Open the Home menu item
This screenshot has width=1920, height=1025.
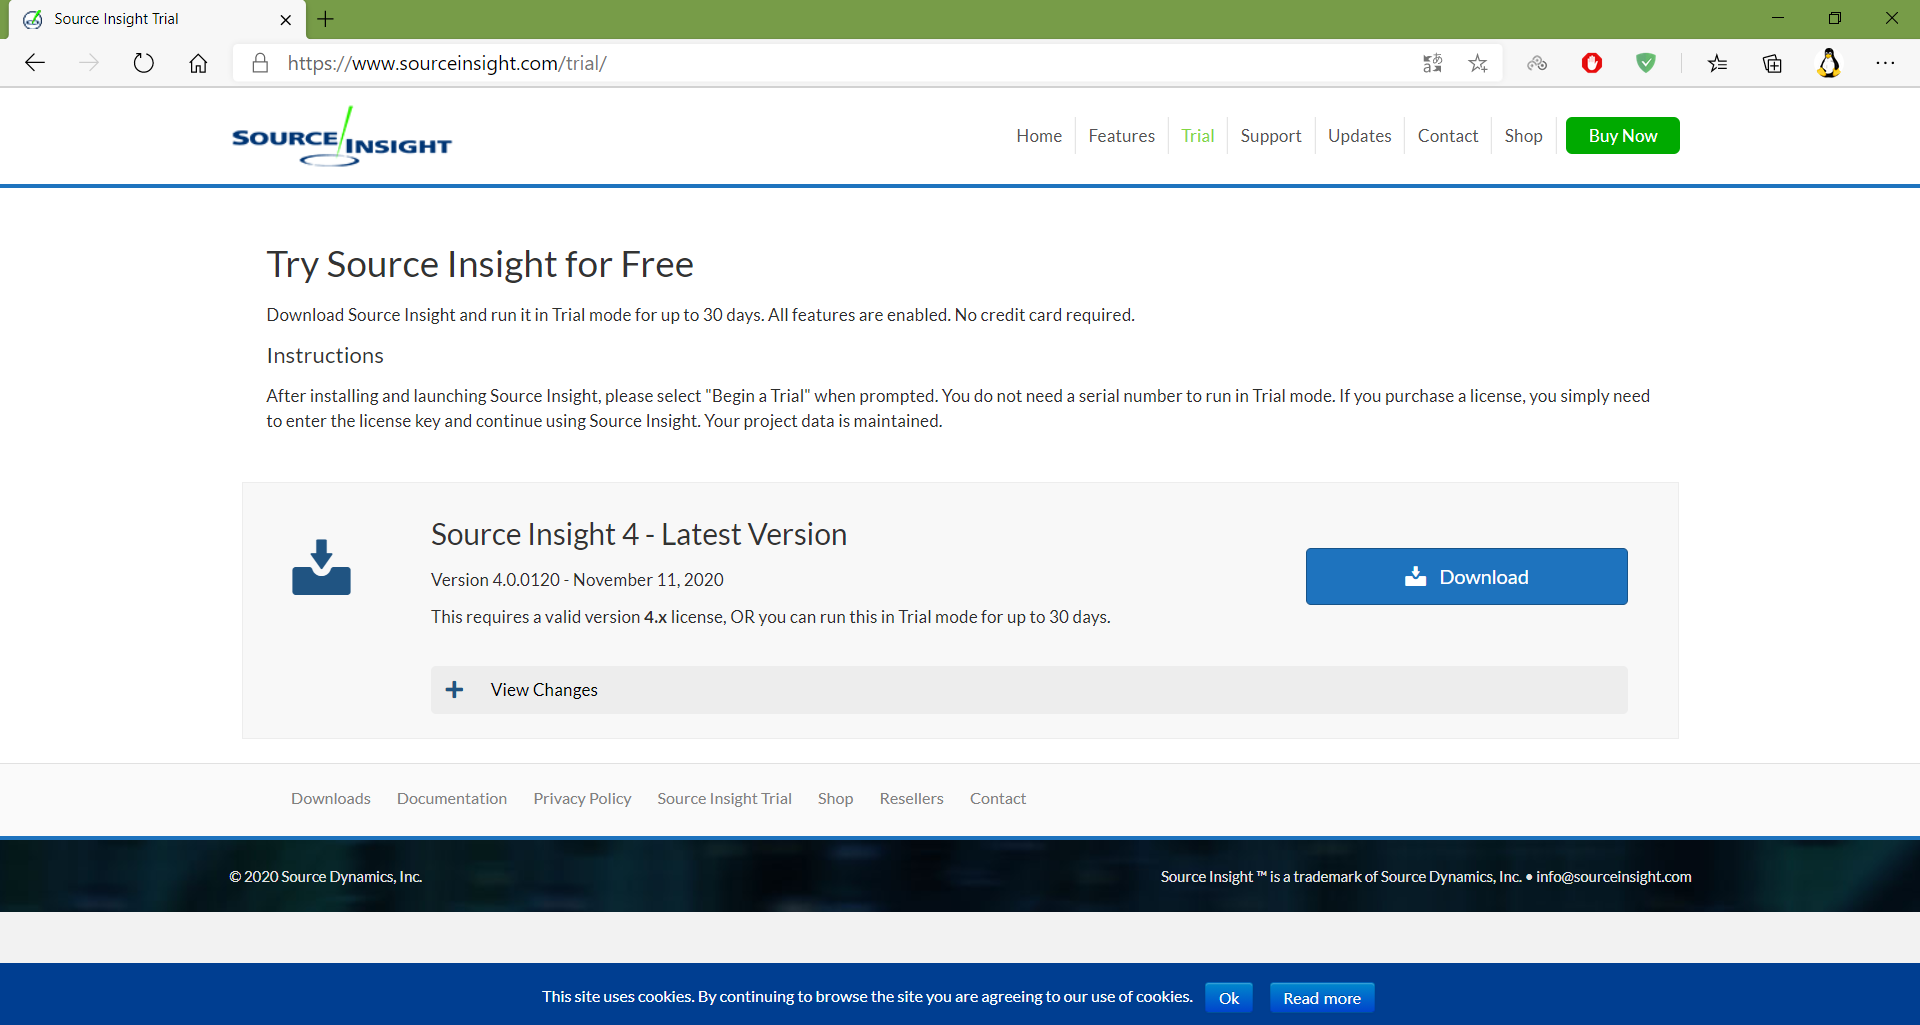point(1039,136)
